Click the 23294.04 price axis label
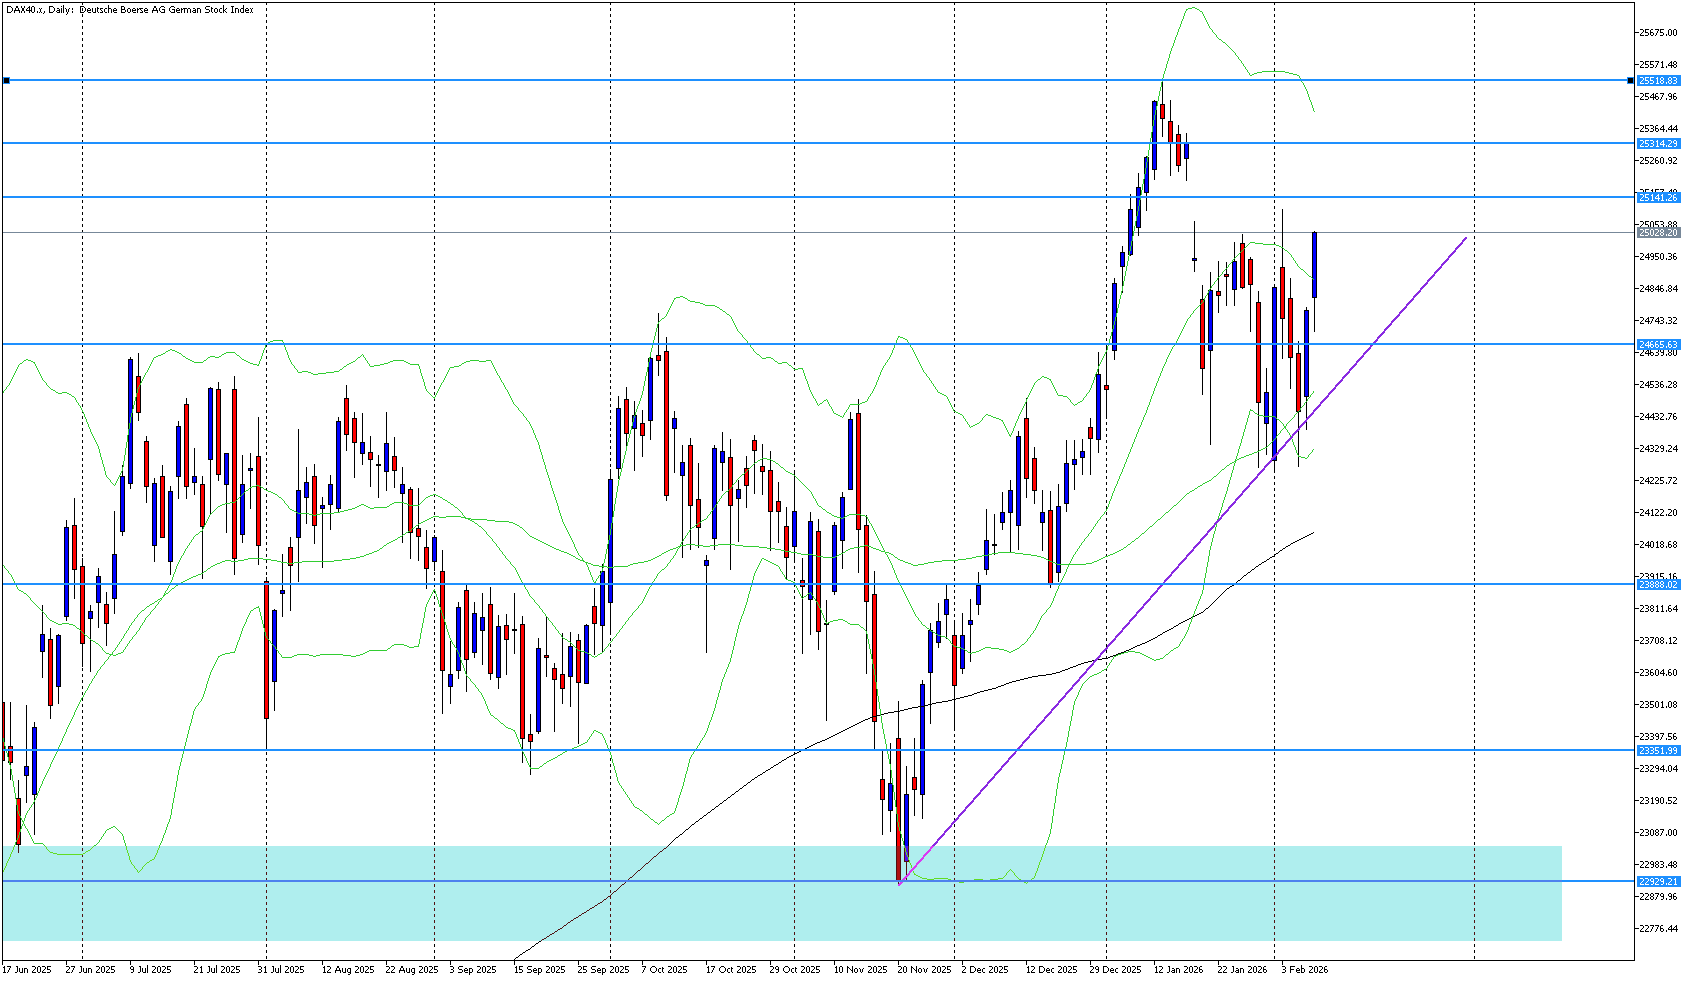Image resolution: width=1692 pixels, height=981 pixels. click(x=1659, y=769)
